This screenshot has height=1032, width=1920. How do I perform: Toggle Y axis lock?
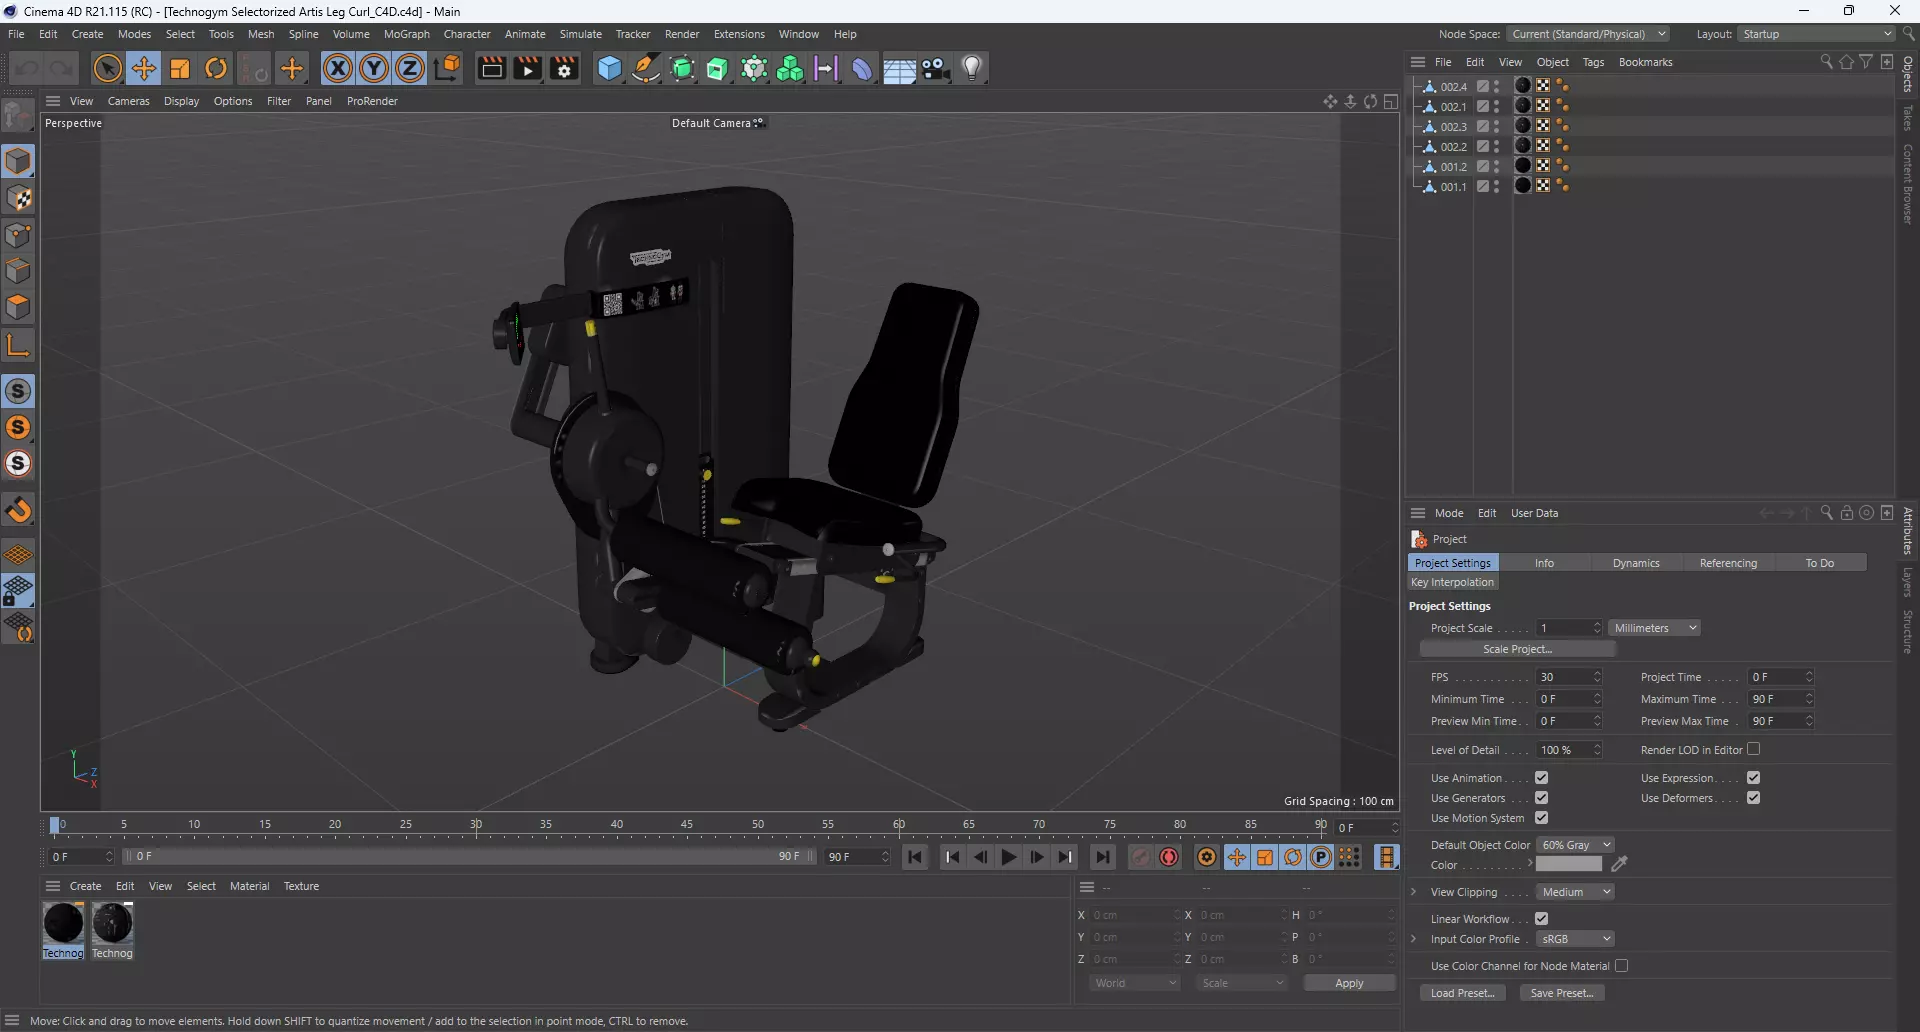click(x=374, y=69)
